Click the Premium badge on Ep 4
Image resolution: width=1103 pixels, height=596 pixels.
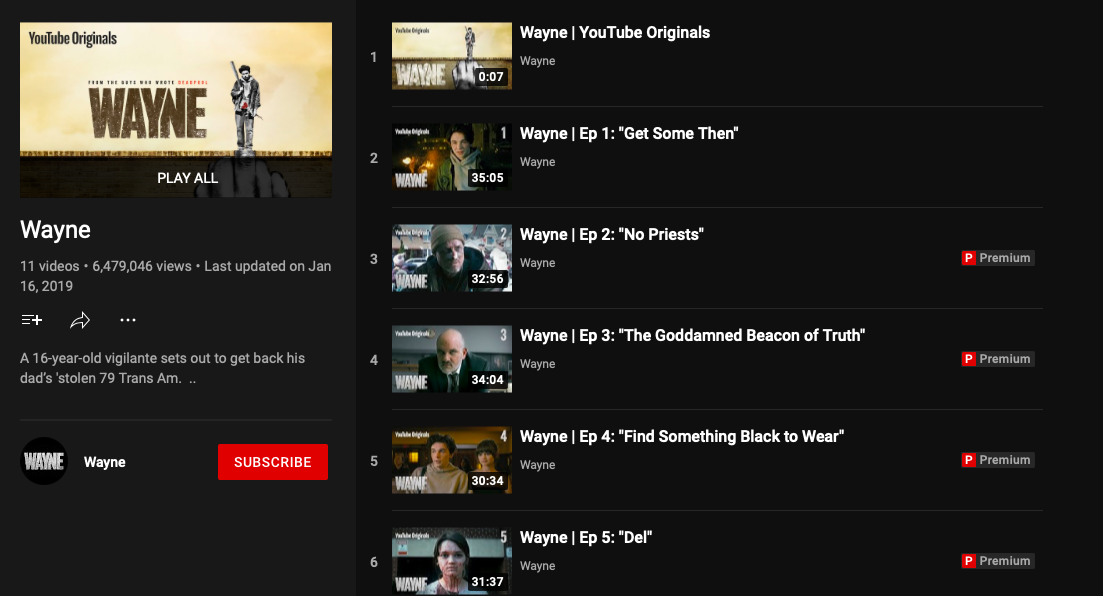[x=997, y=460]
